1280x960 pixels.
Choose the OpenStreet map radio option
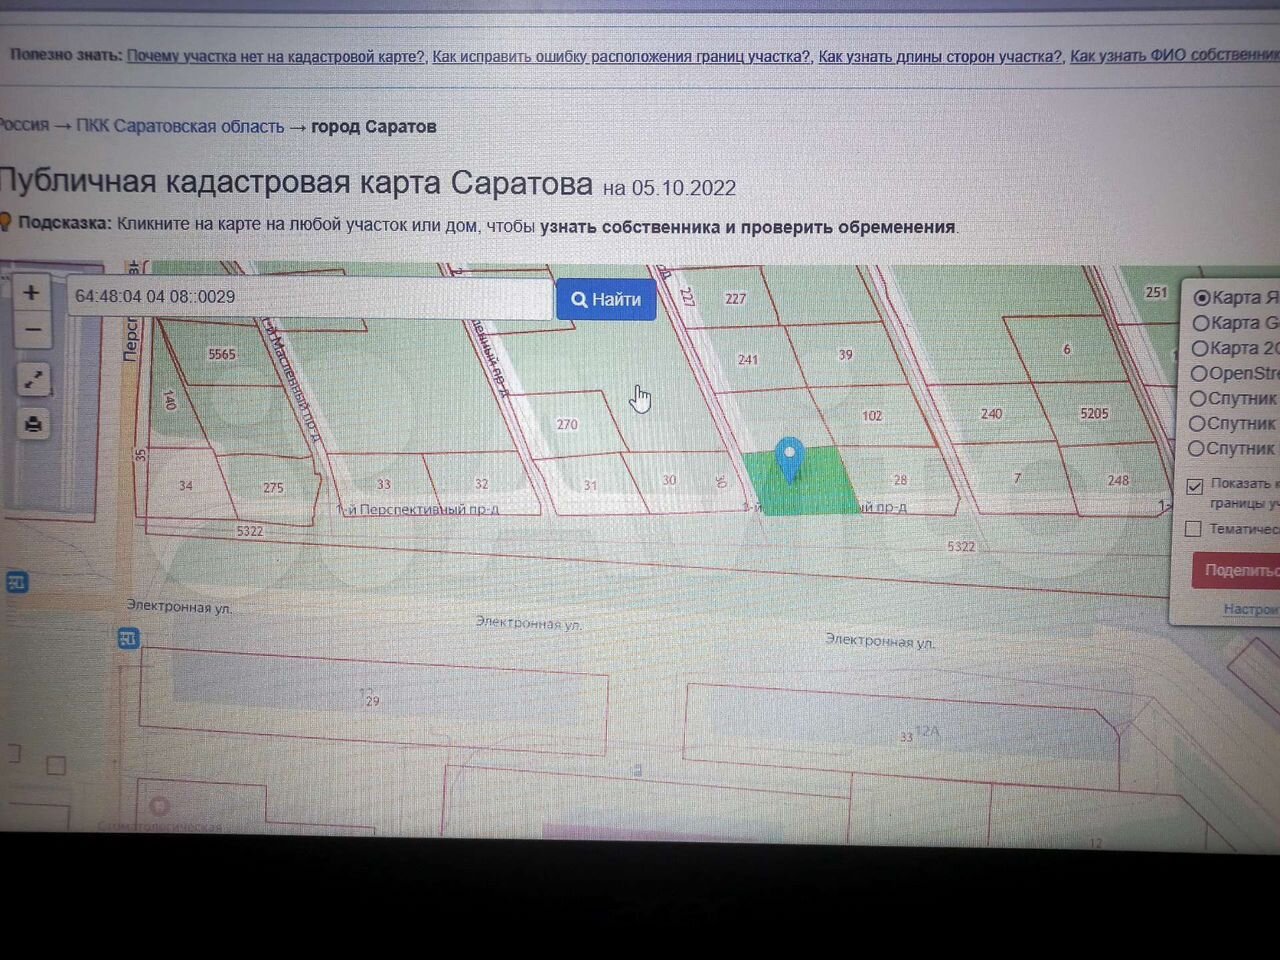tap(1198, 373)
